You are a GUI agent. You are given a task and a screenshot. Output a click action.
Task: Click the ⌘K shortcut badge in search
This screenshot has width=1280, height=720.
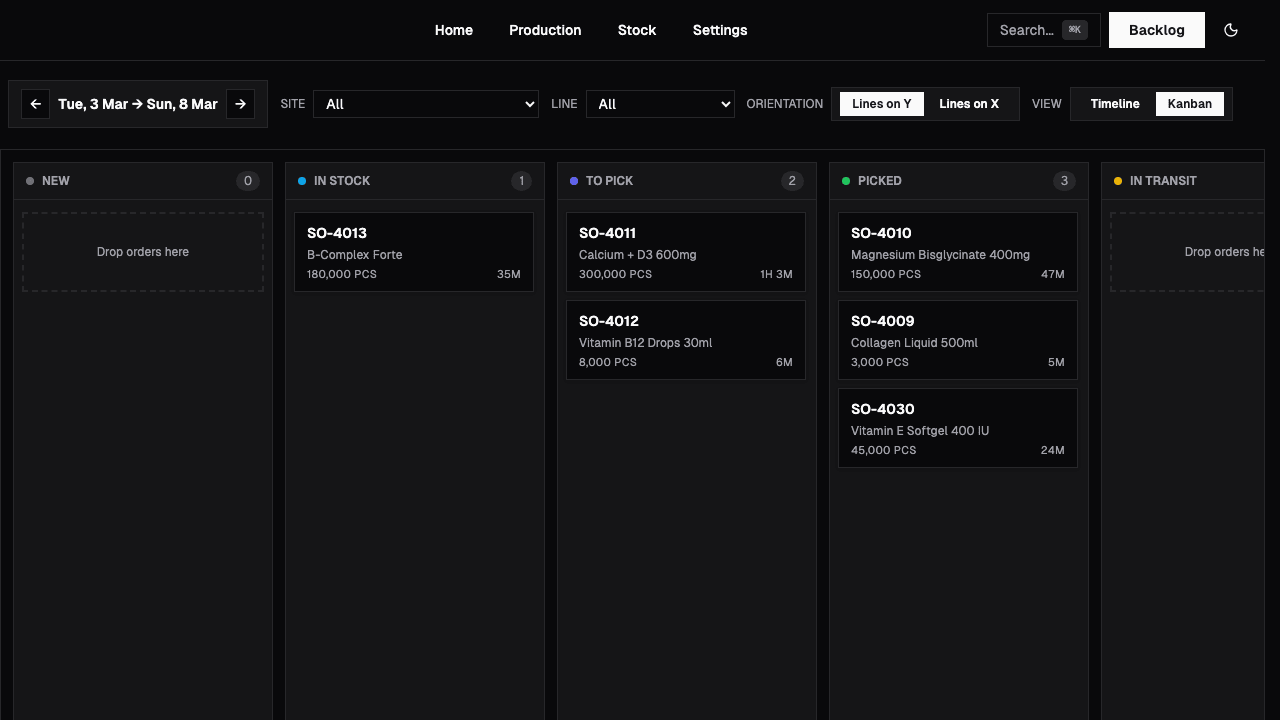tap(1075, 29)
